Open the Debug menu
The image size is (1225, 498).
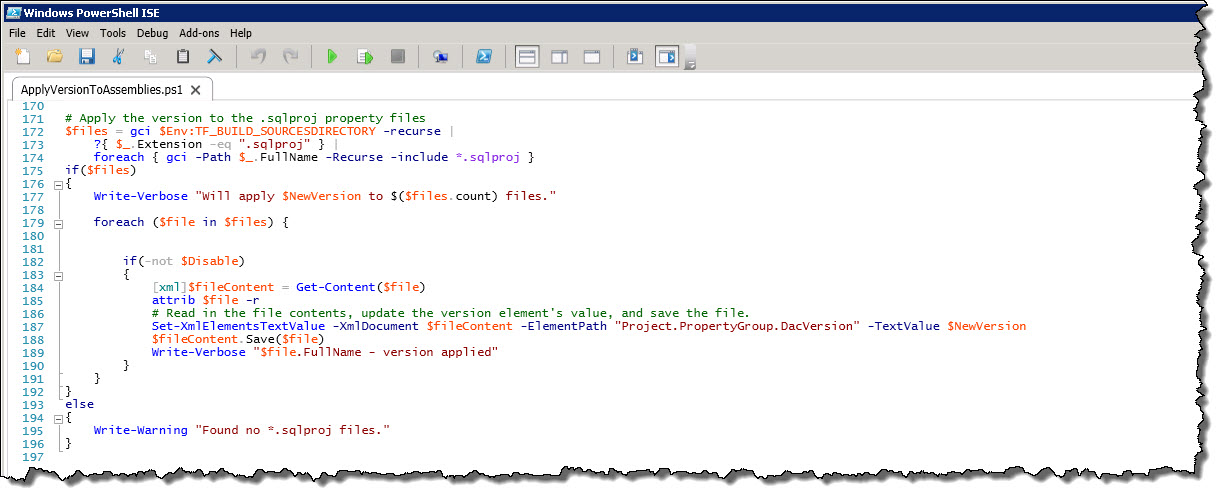pyautogui.click(x=153, y=33)
